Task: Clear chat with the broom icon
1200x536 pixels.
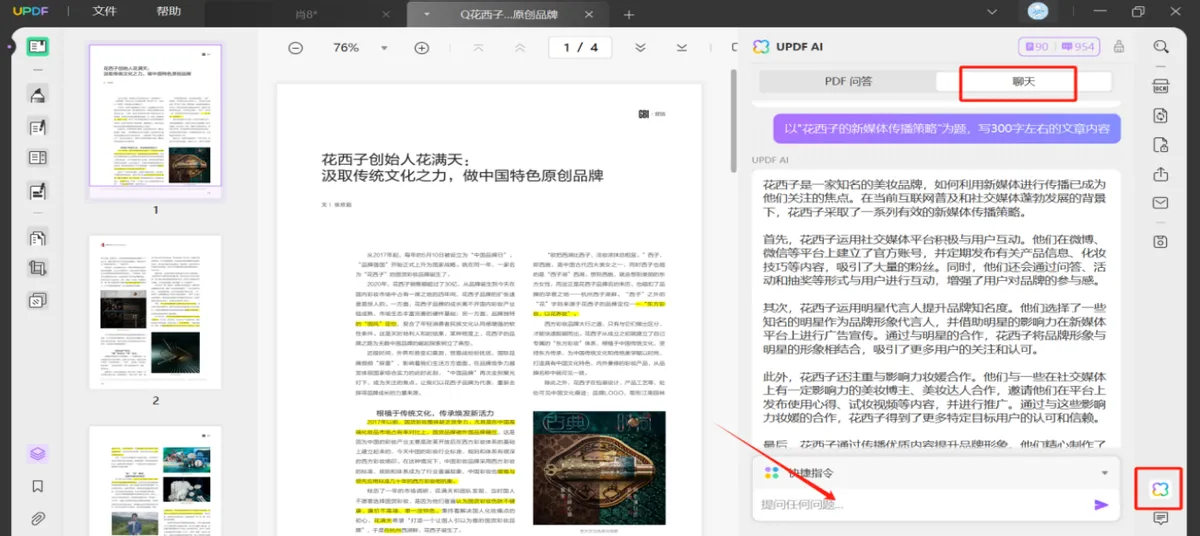Action: pos(1119,46)
